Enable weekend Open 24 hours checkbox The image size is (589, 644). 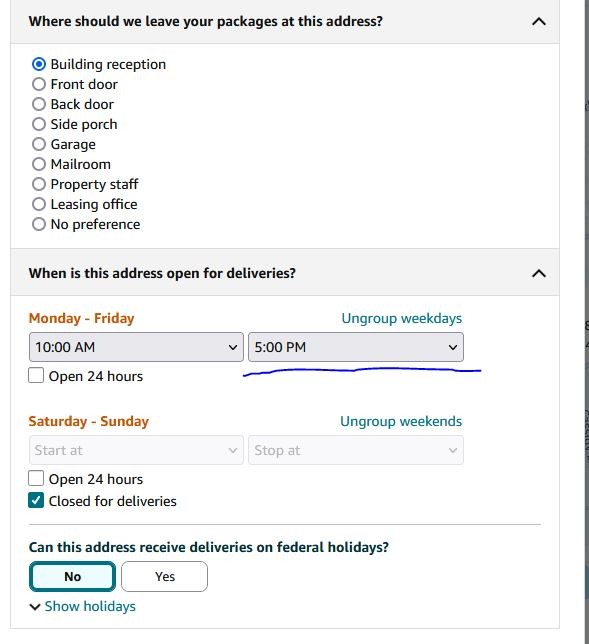36,478
